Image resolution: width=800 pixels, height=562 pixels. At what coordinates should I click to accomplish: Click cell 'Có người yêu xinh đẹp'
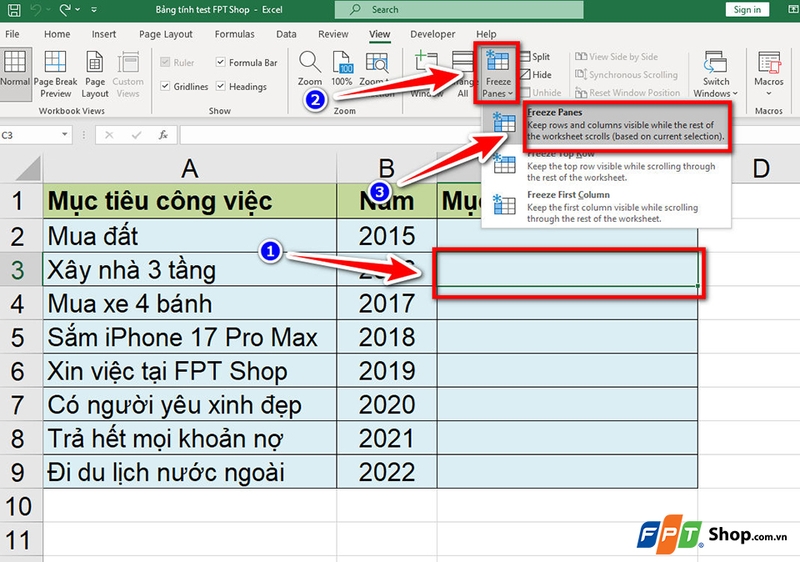pos(190,404)
